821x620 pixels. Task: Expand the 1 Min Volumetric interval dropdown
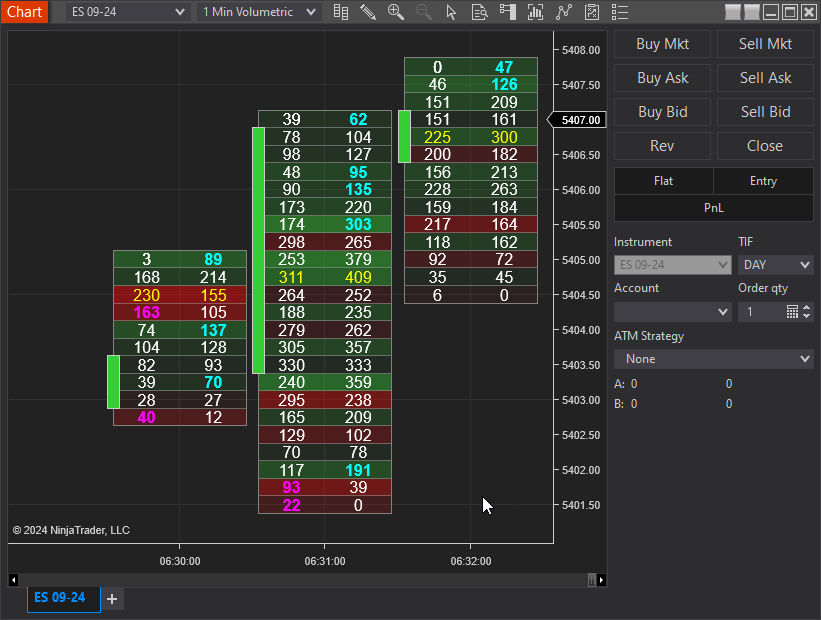click(259, 12)
